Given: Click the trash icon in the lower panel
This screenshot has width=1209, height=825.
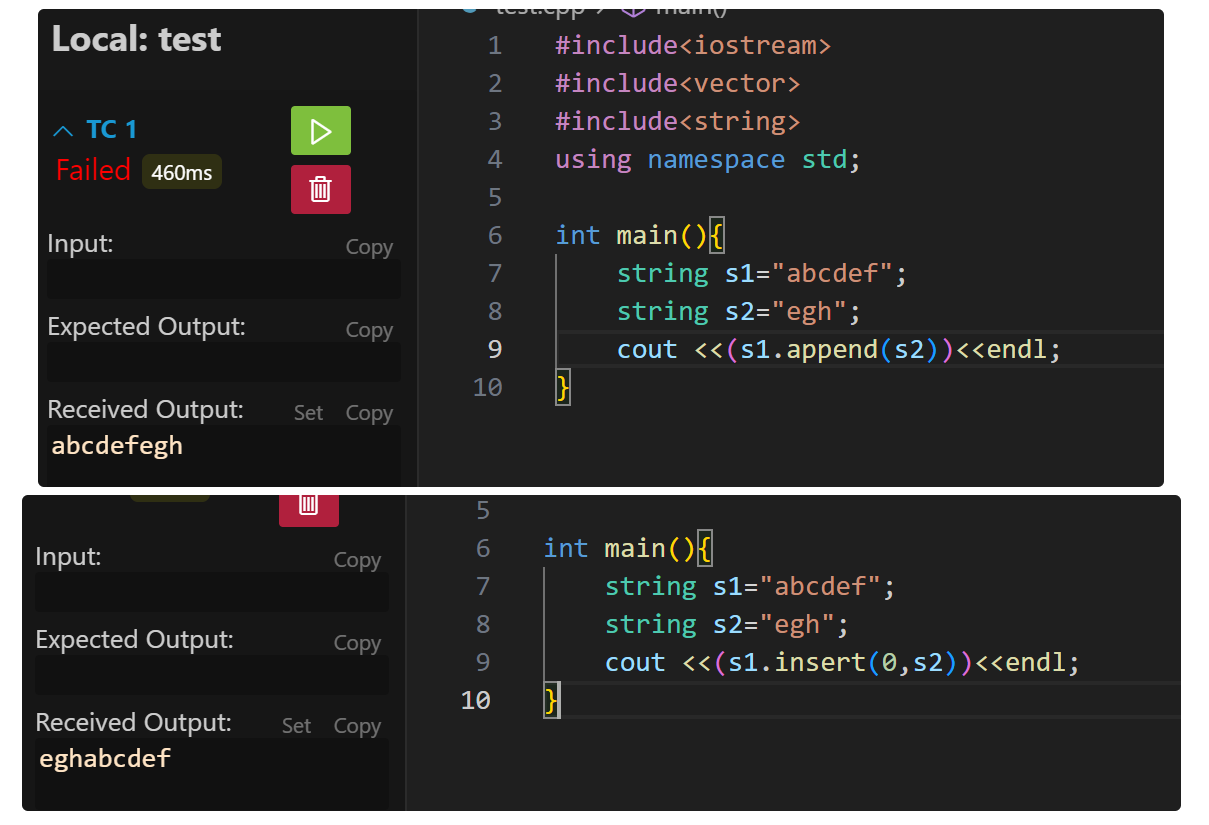Looking at the screenshot, I should coord(308,506).
